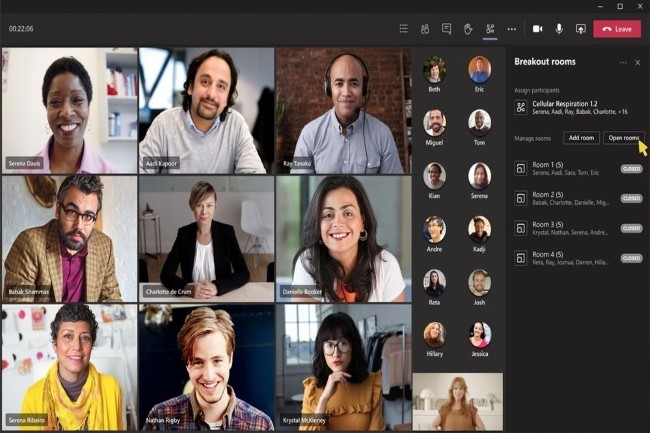Toggle the breakout rooms toolbar icon
Screen dimensions: 650x433
(490, 29)
